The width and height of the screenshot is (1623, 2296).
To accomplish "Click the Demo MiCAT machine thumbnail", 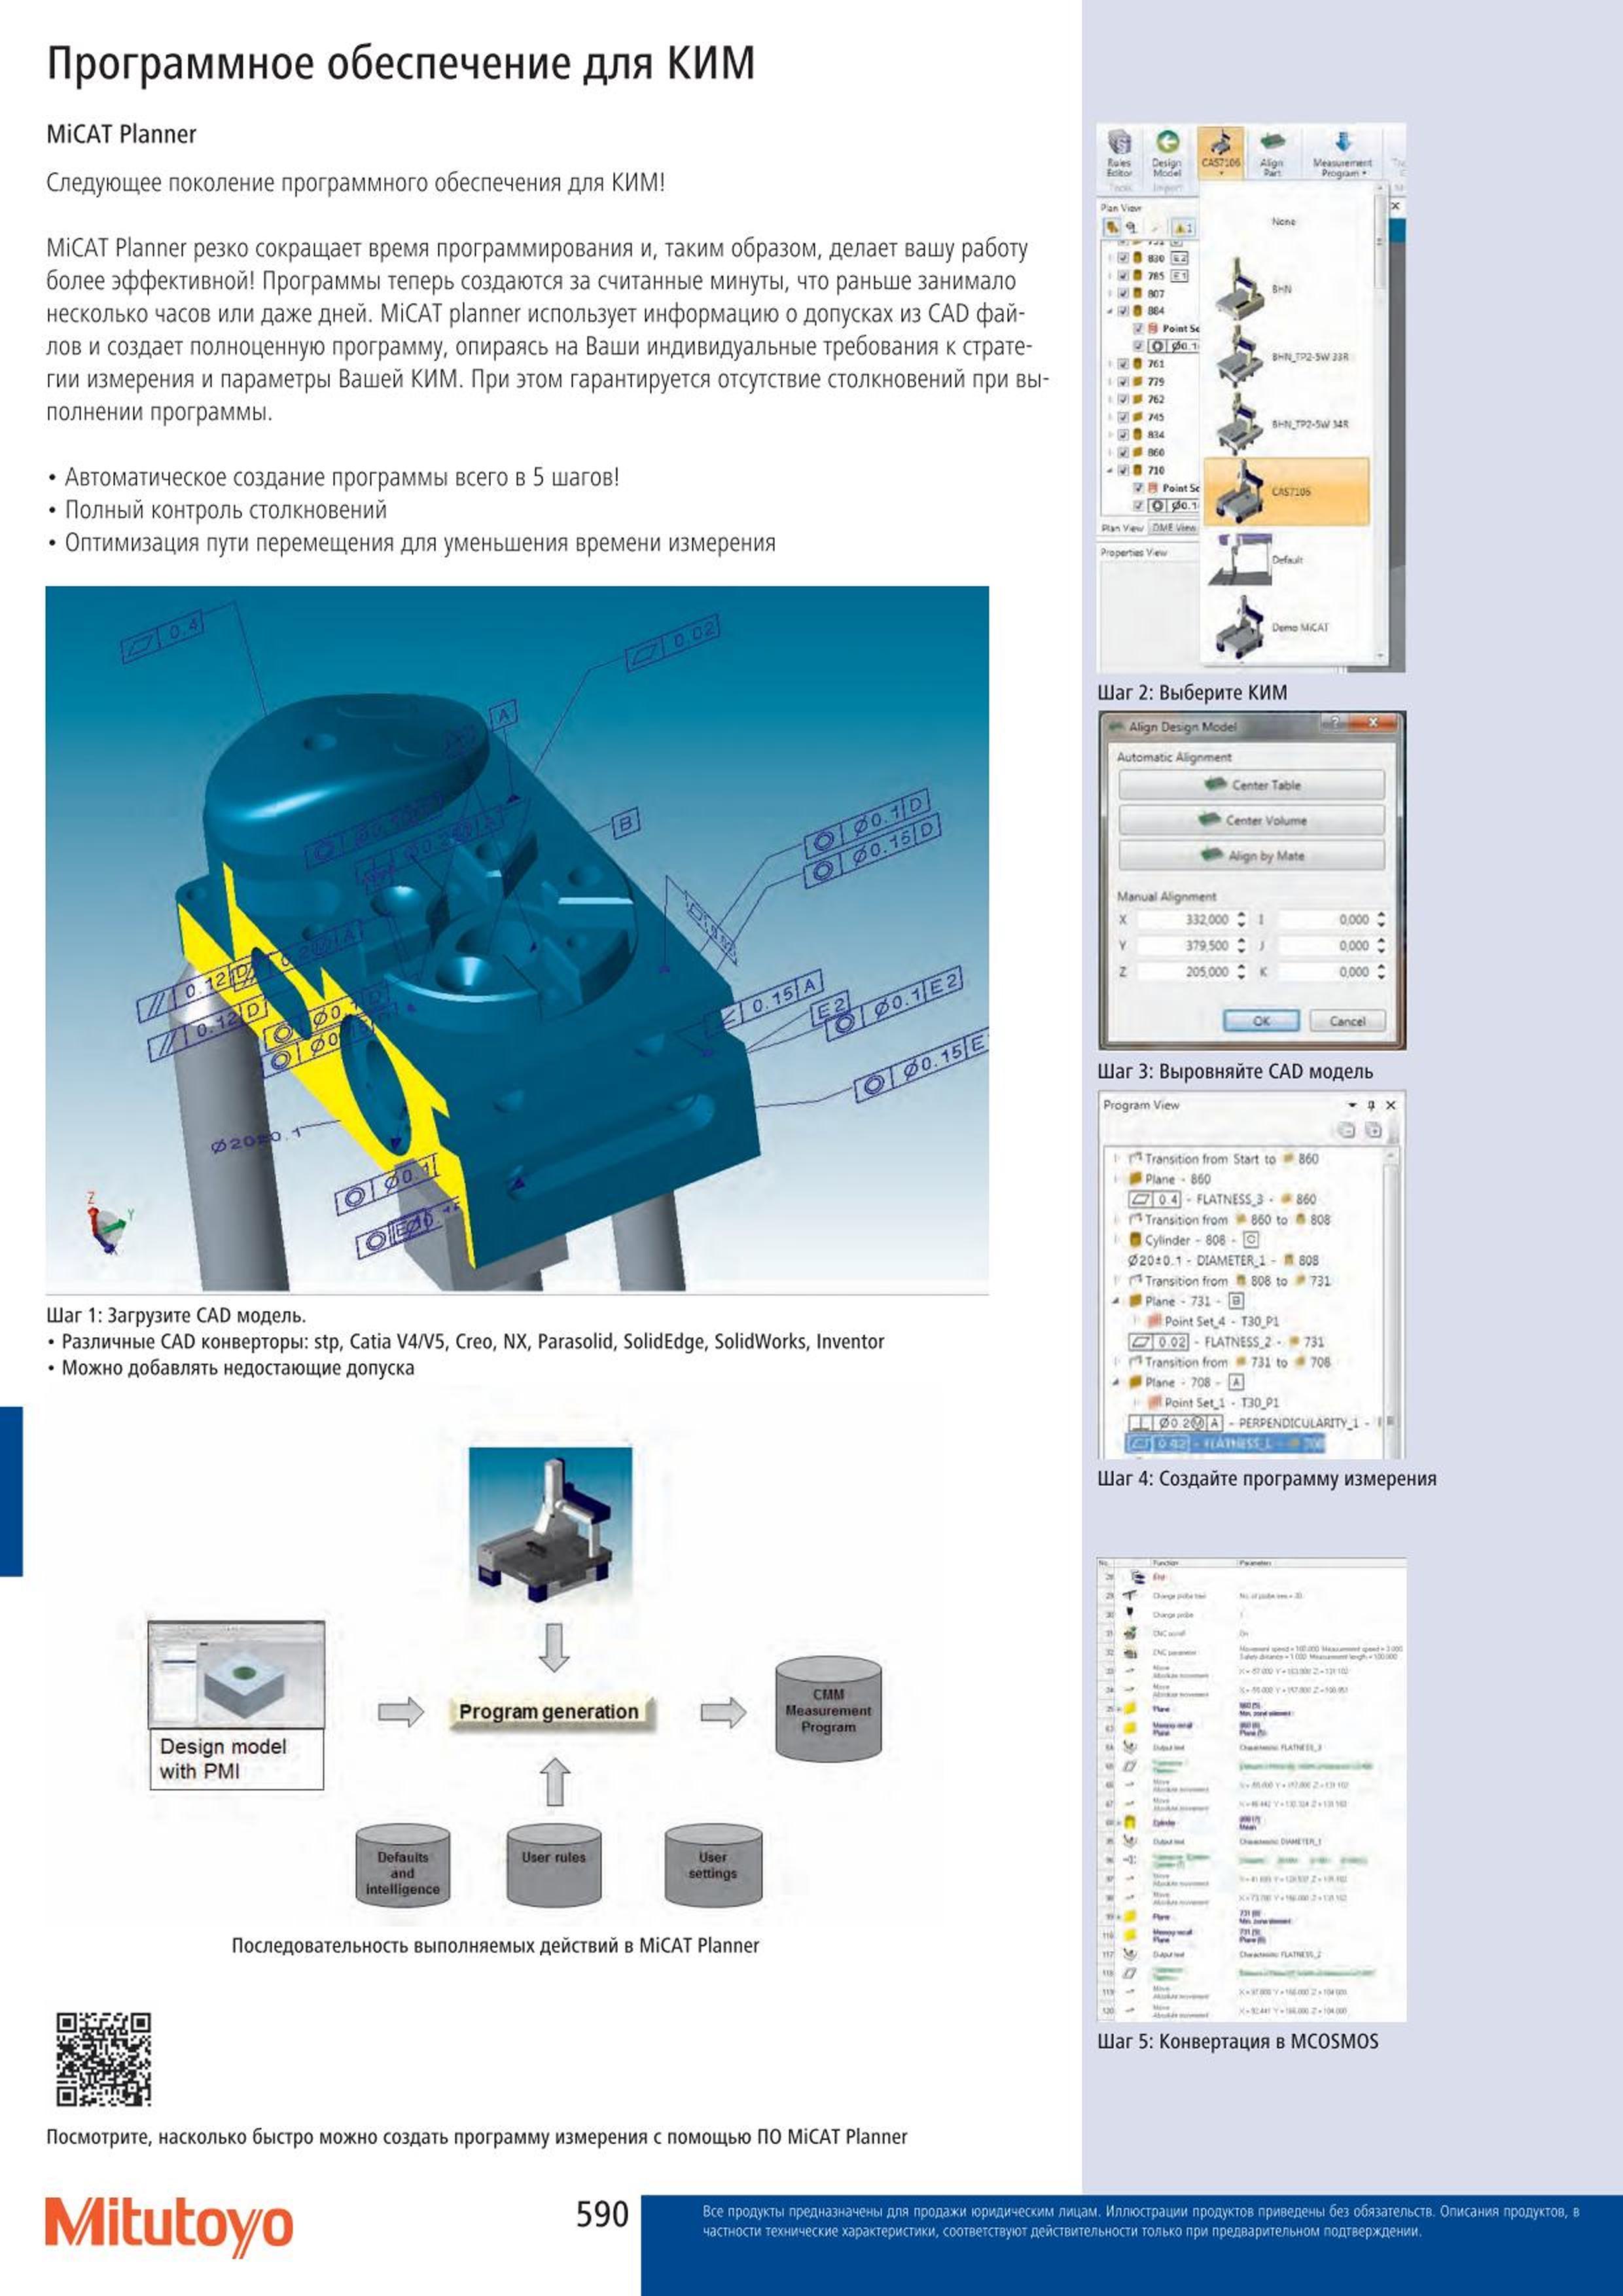I will tap(1241, 628).
